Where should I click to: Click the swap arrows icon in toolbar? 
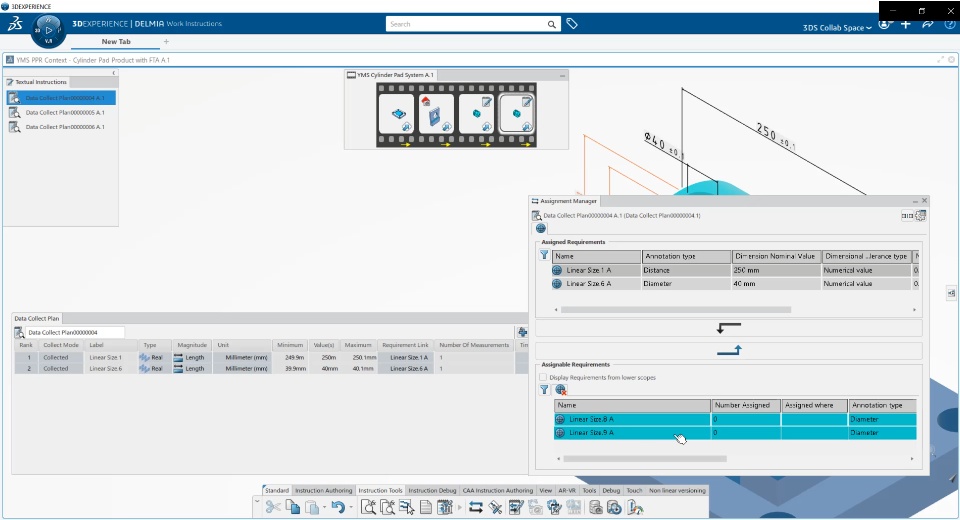click(x=476, y=507)
